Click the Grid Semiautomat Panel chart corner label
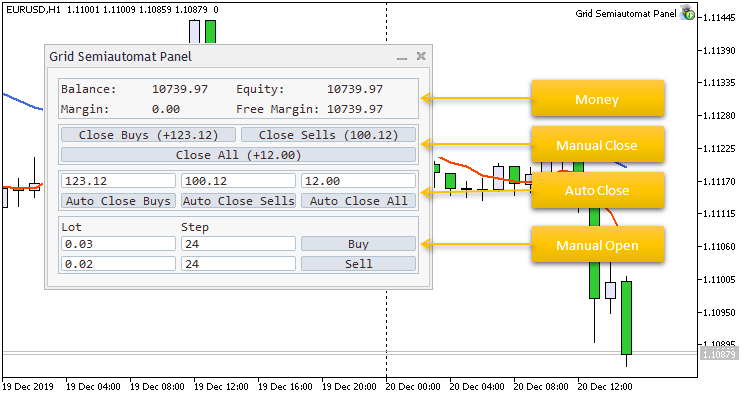Screen dimensions: 750x398 [x=626, y=13]
